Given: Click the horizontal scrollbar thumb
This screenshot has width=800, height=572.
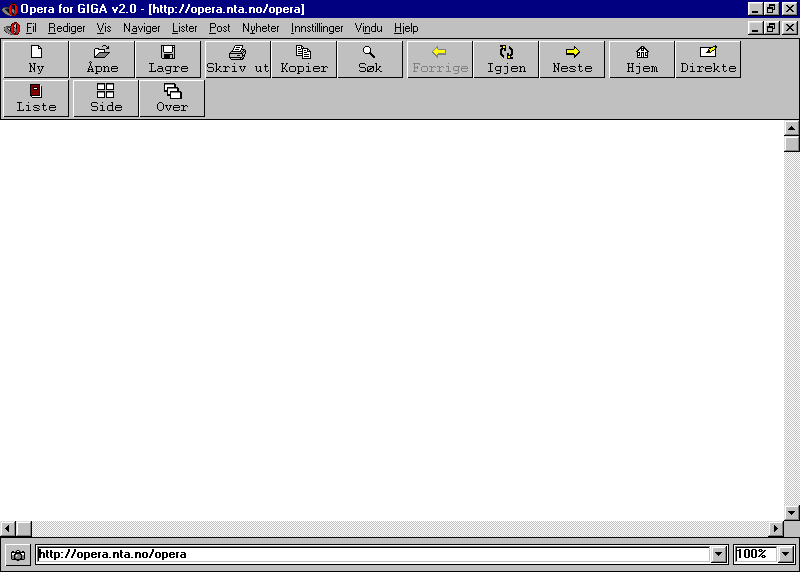Looking at the screenshot, I should (x=24, y=529).
